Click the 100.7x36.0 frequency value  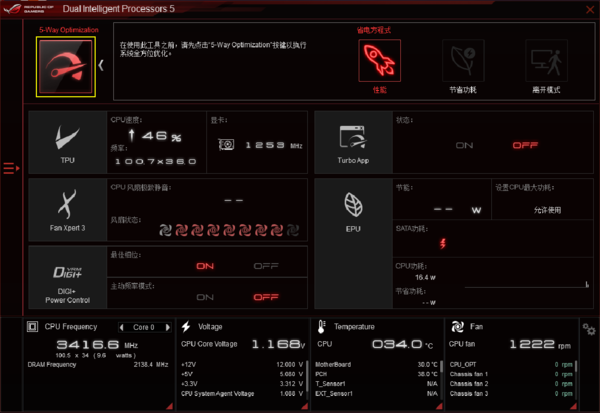coord(155,162)
